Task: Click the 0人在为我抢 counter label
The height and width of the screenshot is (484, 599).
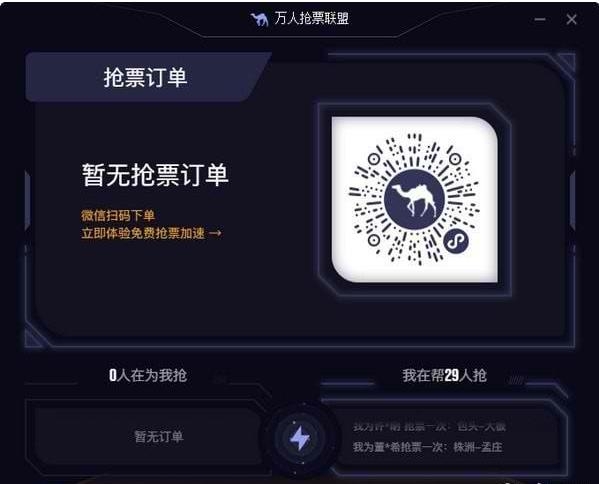Action: pos(148,375)
